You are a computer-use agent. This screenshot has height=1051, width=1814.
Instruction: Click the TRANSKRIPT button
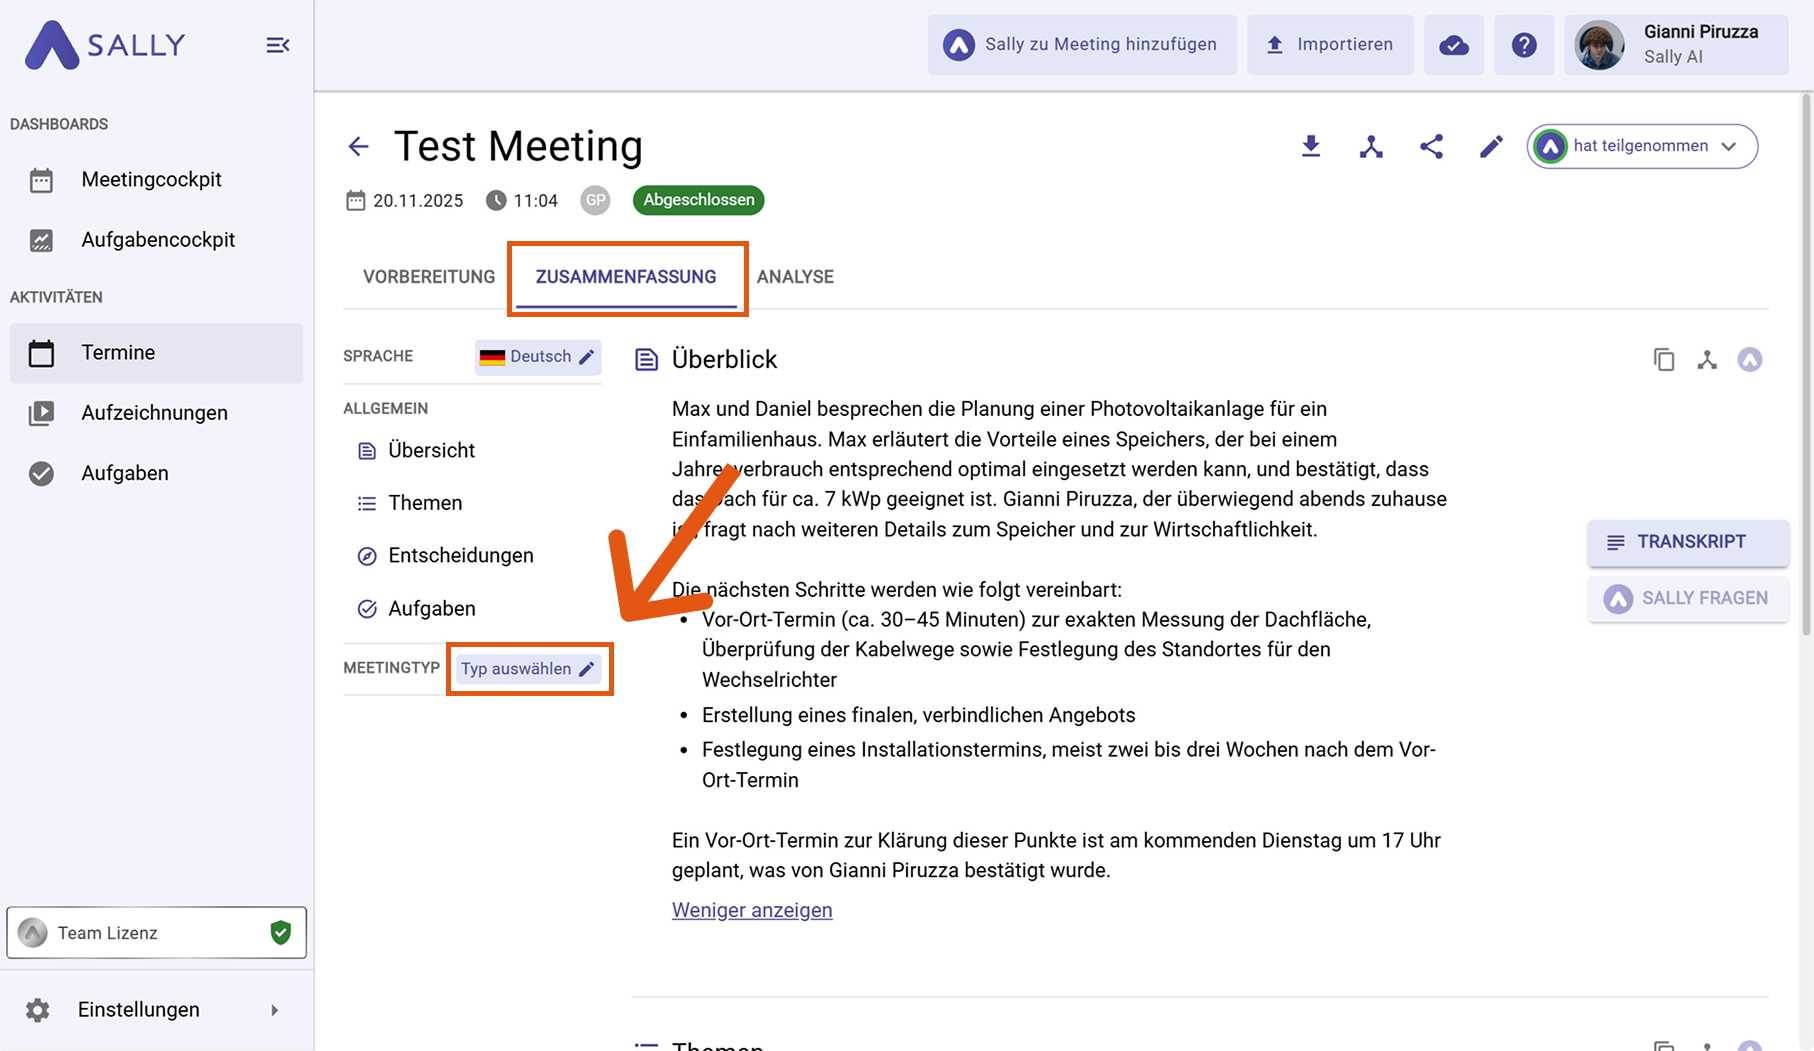(x=1688, y=542)
